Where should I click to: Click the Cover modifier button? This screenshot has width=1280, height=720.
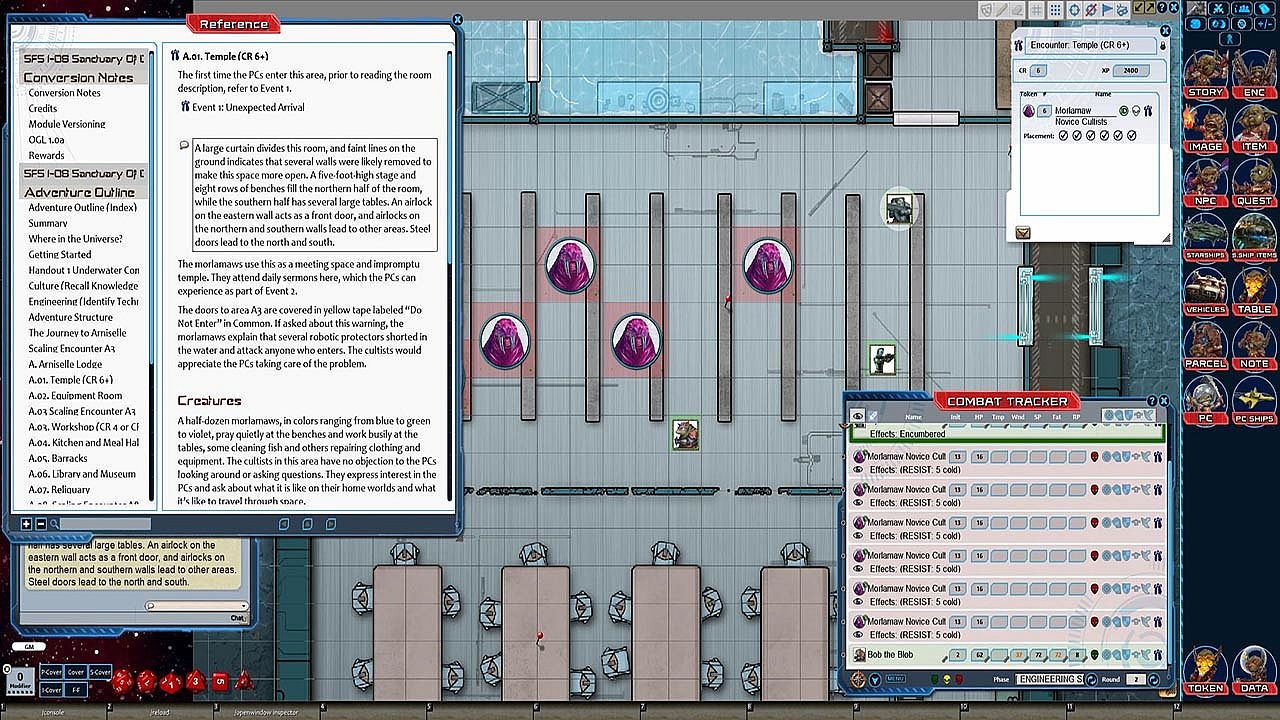[75, 672]
